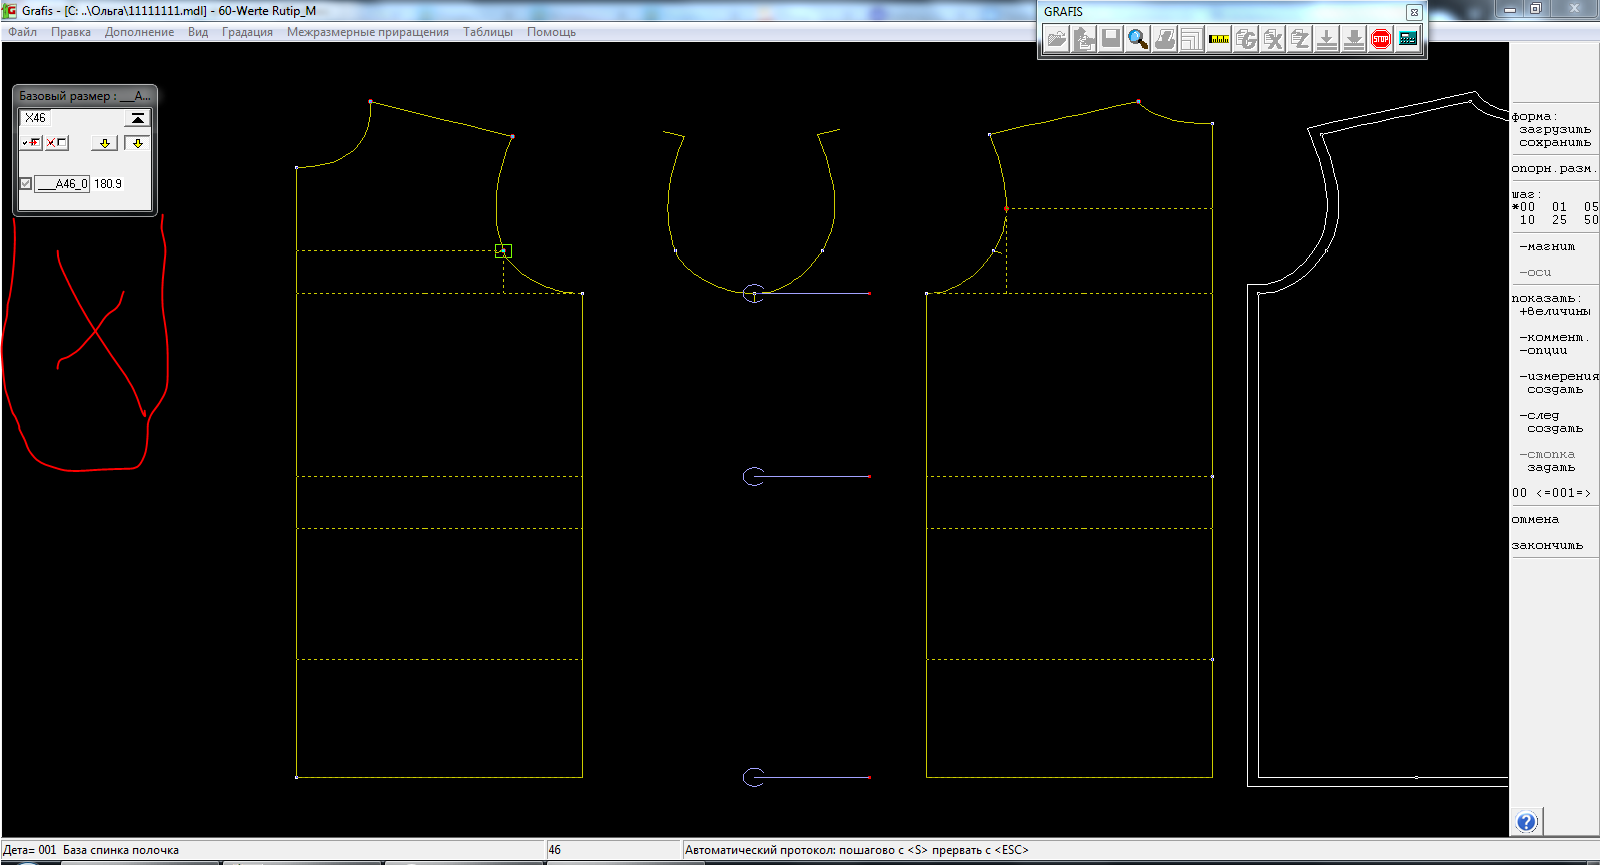
Task: Click the ___A46_0 size name field
Action: click(x=62, y=184)
